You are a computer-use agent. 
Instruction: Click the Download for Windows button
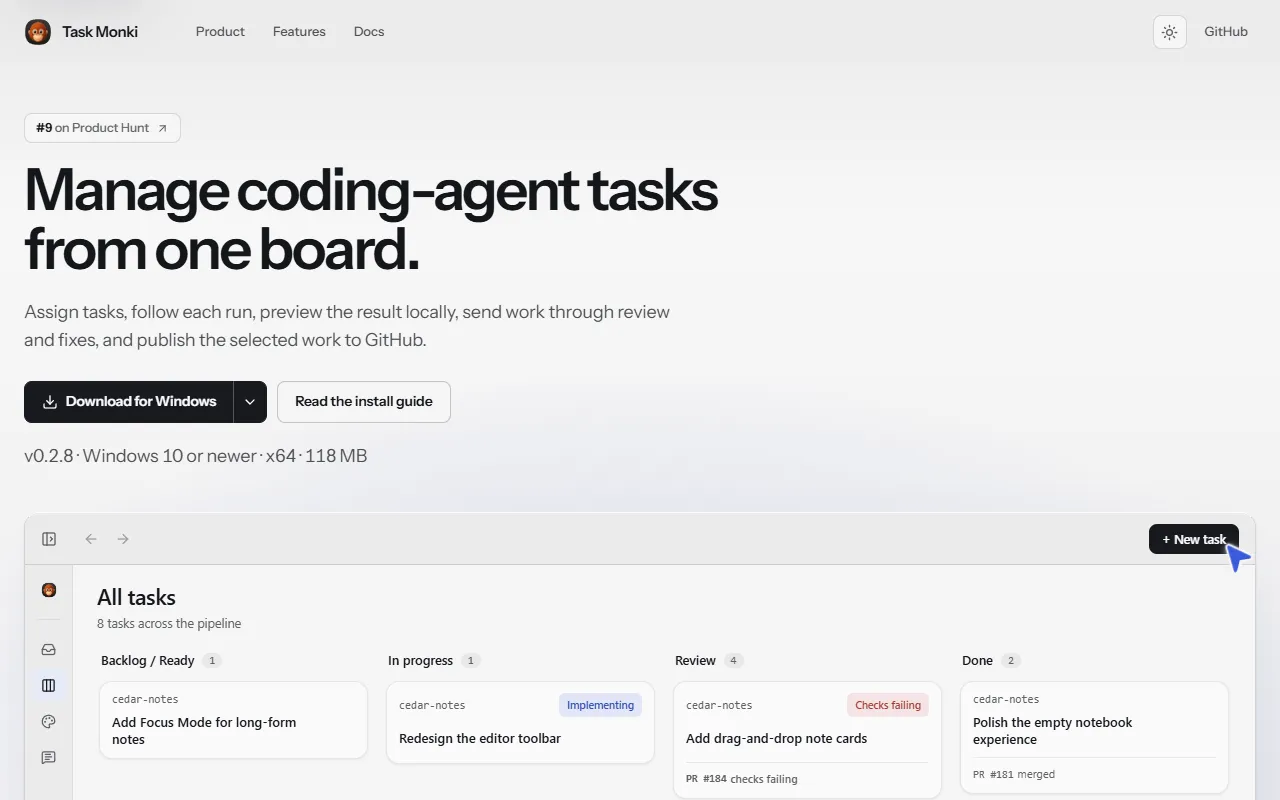[129, 402]
